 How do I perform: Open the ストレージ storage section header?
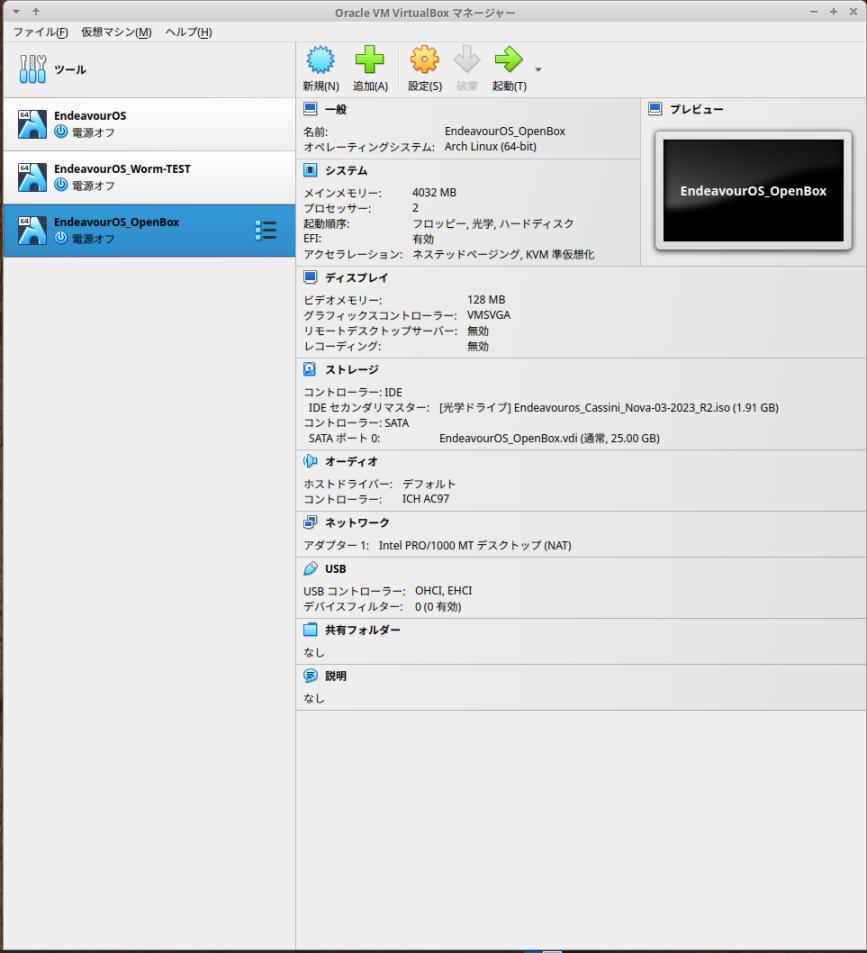[352, 370]
